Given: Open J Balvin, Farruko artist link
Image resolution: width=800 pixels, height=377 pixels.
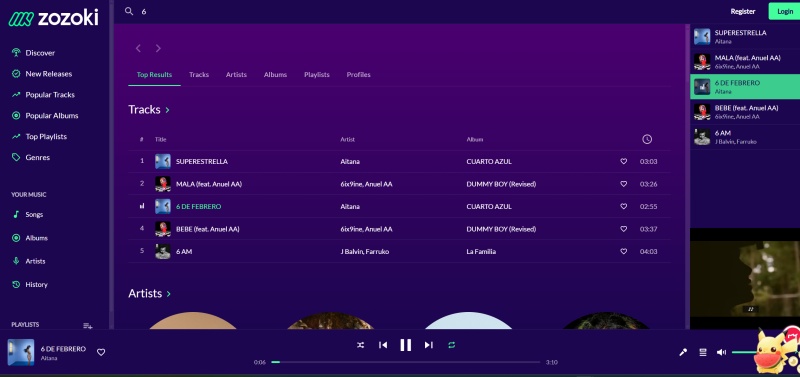Looking at the screenshot, I should pos(365,251).
